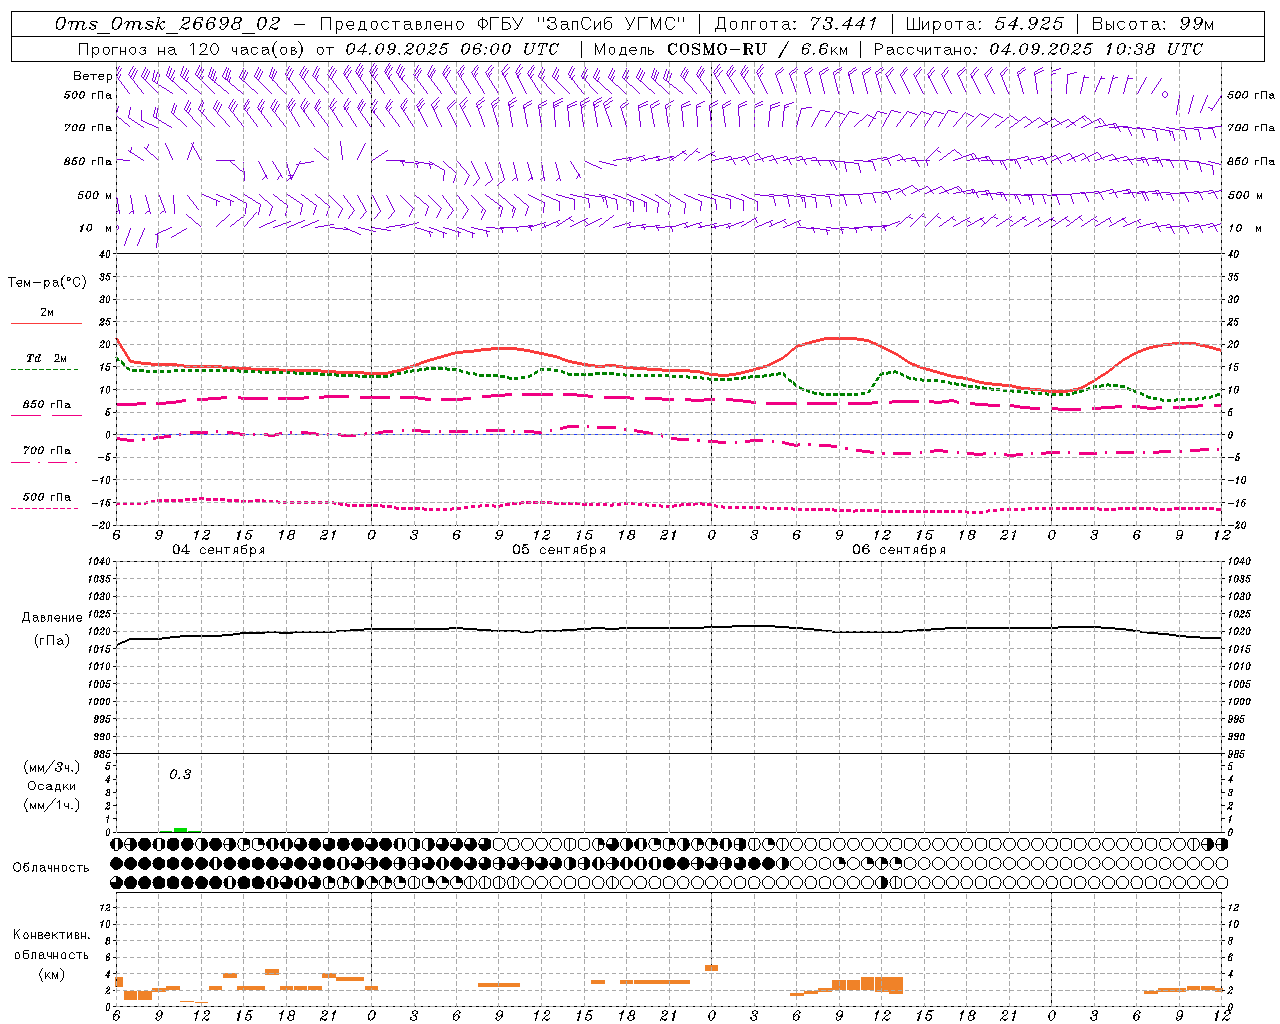Click the 10 м wind level label on left axis
The height and width of the screenshot is (1024, 1280).
96,228
